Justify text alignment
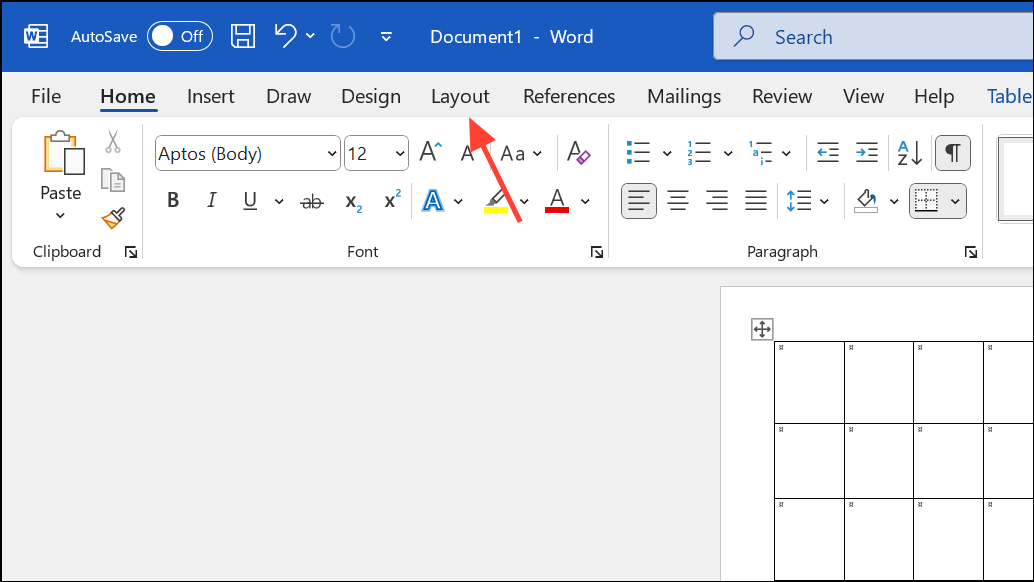Screen dimensions: 1034x582 756,200
